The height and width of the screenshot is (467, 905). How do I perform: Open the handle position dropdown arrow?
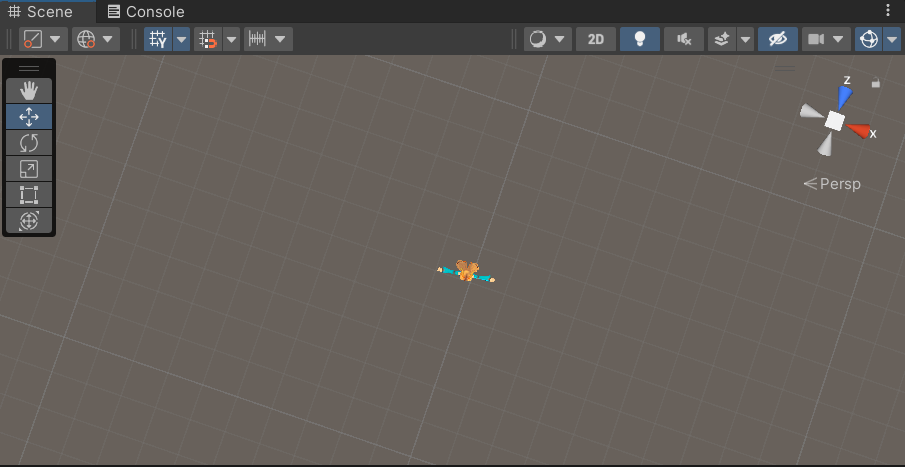[55, 39]
